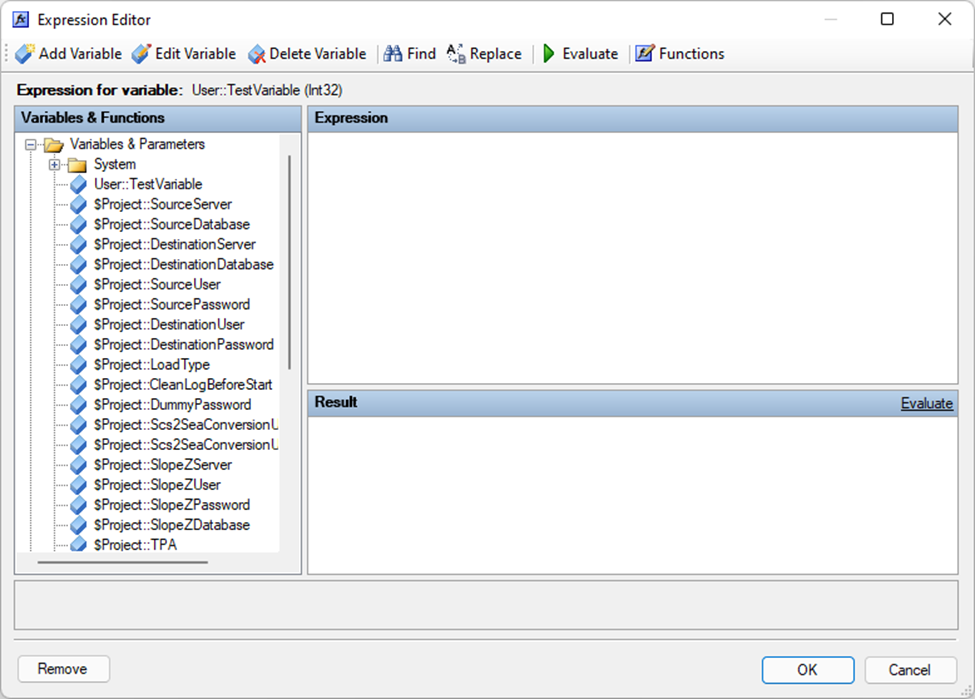Open the Functions toolbar icon
This screenshot has height=699, width=975.
645,53
